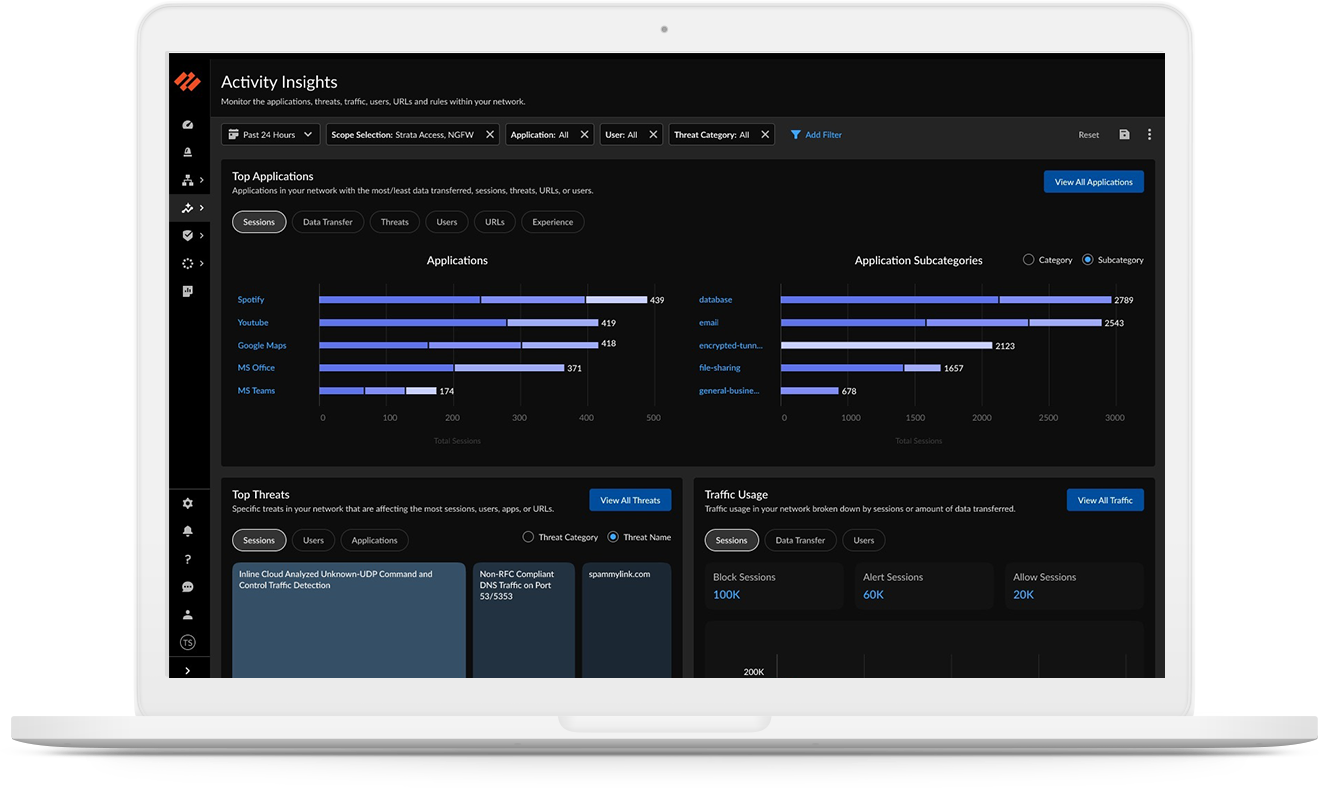Click the save icon next to Reset
This screenshot has width=1319, height=788.
pyautogui.click(x=1124, y=135)
